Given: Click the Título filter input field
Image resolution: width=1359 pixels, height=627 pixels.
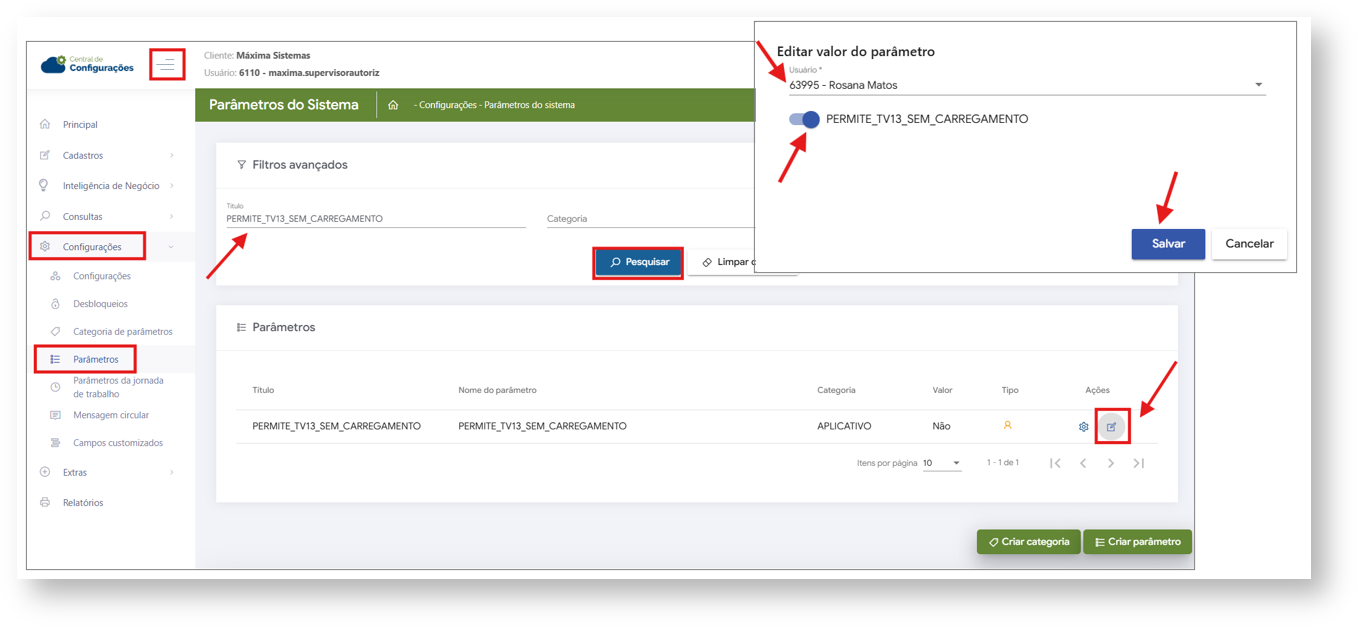Looking at the screenshot, I should 376,218.
